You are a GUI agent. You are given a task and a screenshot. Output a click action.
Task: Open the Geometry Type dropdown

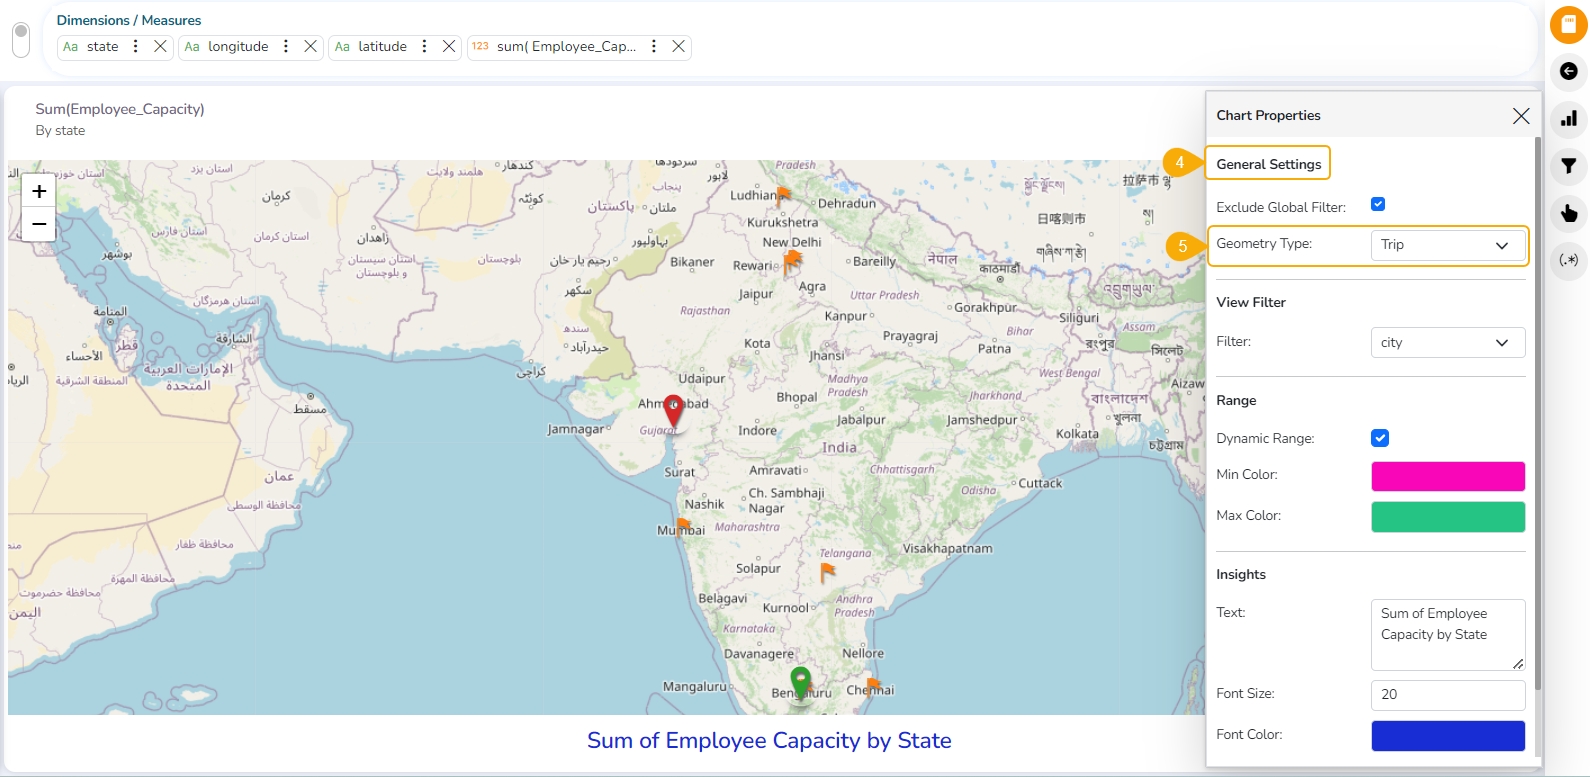pos(1447,245)
